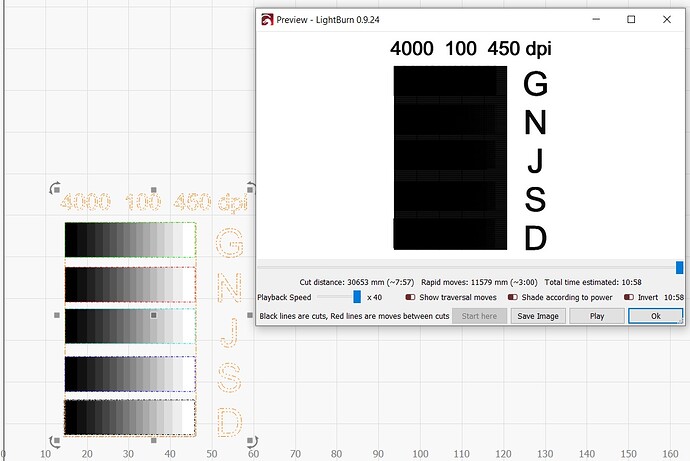The width and height of the screenshot is (690, 461).
Task: Click the bottom-right rotate handle of selection
Action: pos(252,441)
